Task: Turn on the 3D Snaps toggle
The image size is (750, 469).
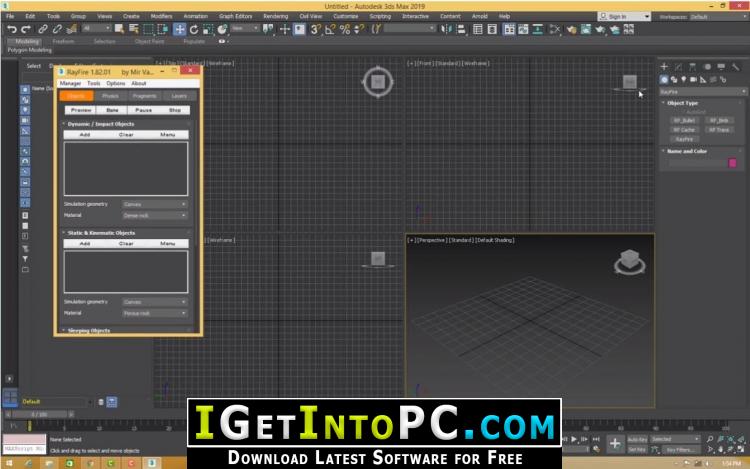Action: click(315, 29)
